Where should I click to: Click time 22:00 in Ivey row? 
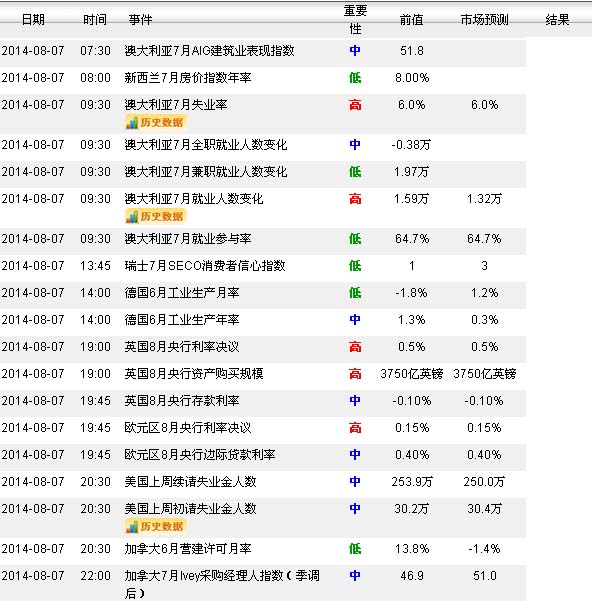(x=95, y=576)
